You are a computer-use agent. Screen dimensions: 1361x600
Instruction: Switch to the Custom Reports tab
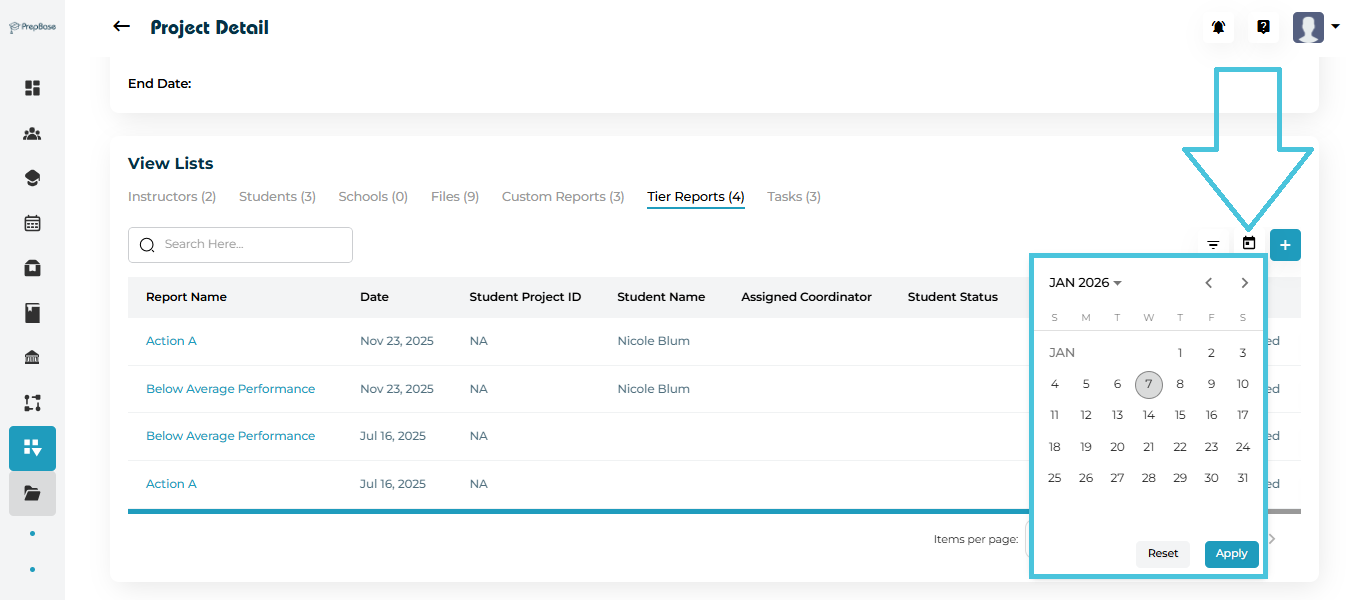[562, 197]
